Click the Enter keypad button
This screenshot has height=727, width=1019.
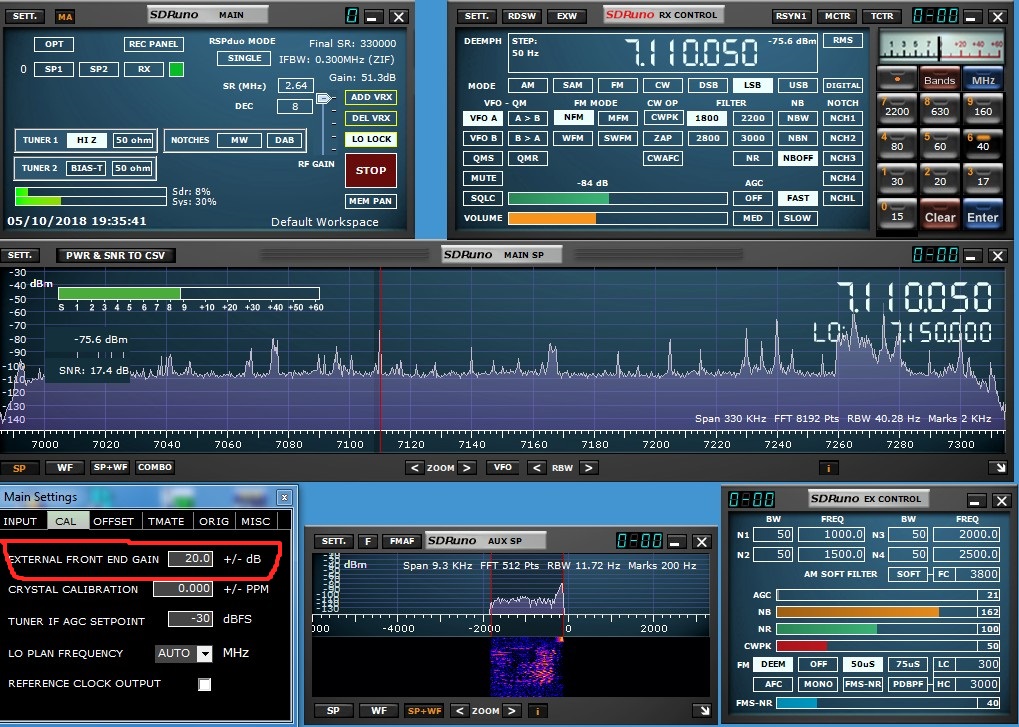point(983,214)
